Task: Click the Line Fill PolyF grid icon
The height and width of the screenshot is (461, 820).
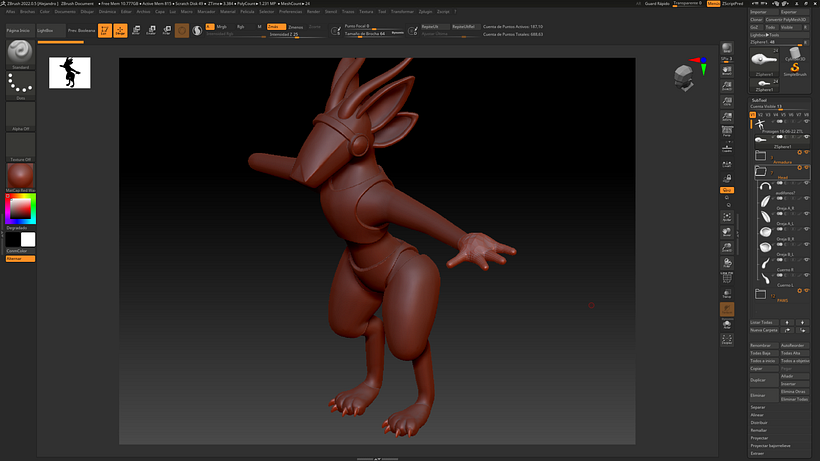Action: pyautogui.click(x=727, y=277)
